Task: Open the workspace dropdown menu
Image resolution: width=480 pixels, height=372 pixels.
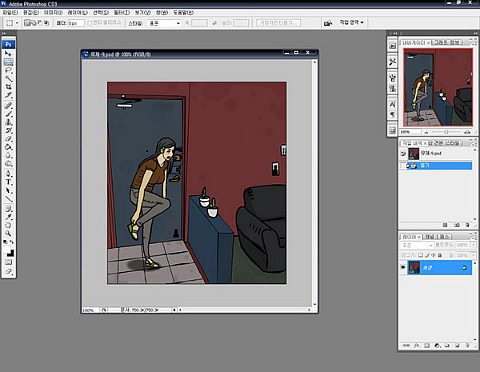Action: [351, 22]
